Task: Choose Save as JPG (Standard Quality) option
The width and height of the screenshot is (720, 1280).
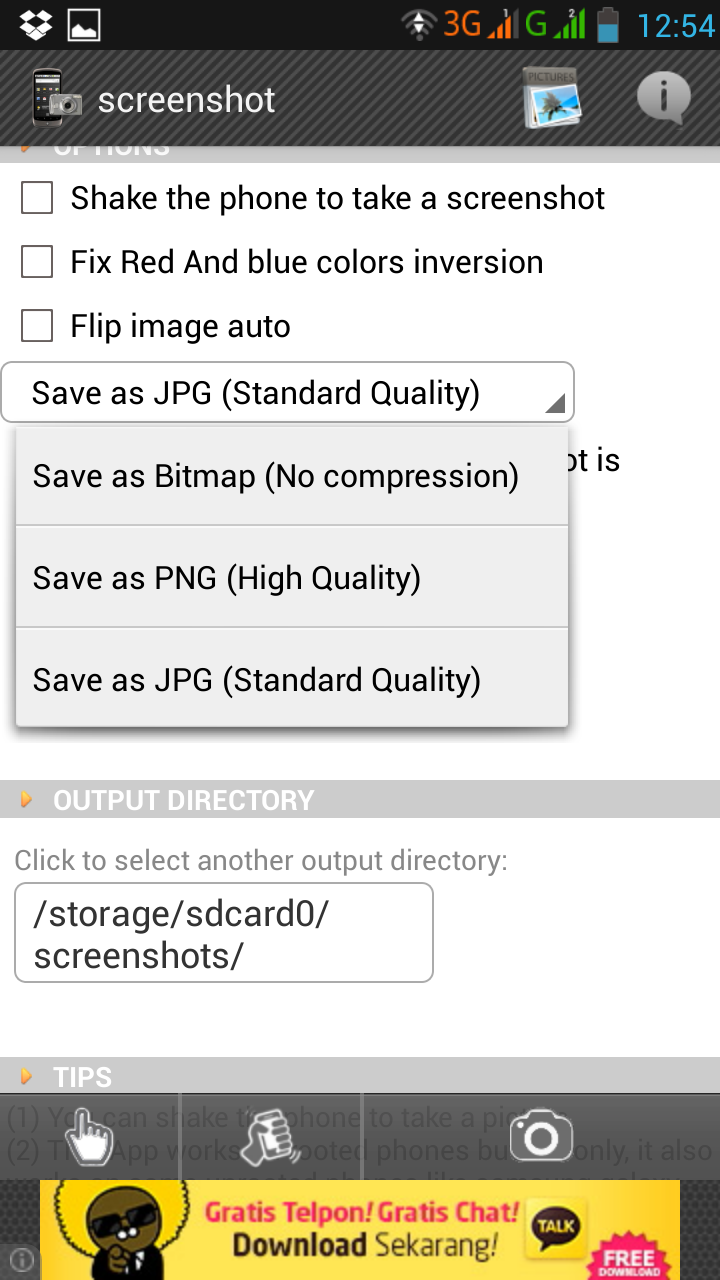Action: (292, 680)
